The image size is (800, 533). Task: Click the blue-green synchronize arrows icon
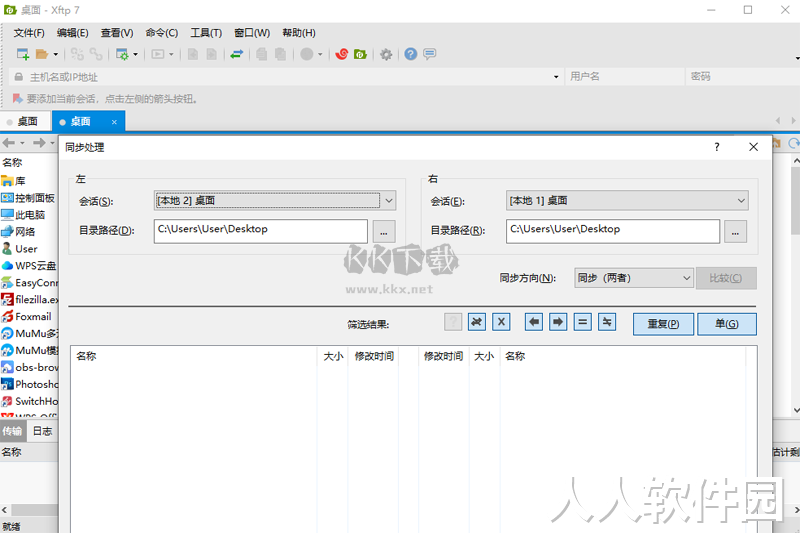click(x=237, y=54)
